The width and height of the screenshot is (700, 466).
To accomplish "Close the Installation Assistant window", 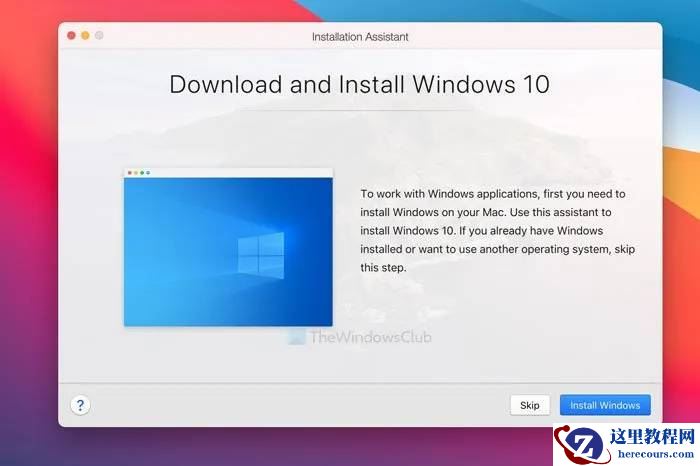I will (71, 35).
